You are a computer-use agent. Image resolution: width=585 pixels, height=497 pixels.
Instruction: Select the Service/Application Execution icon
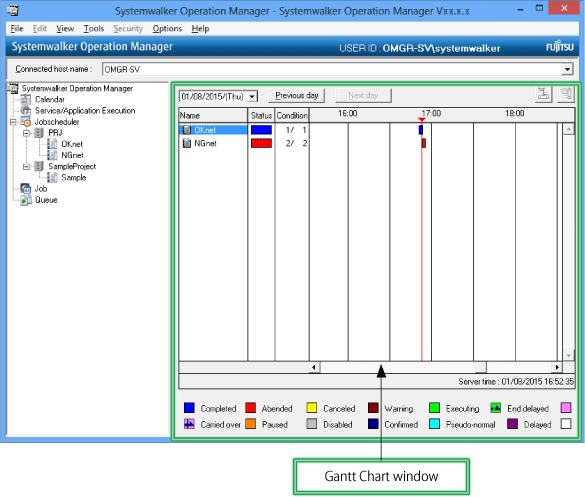coord(26,110)
